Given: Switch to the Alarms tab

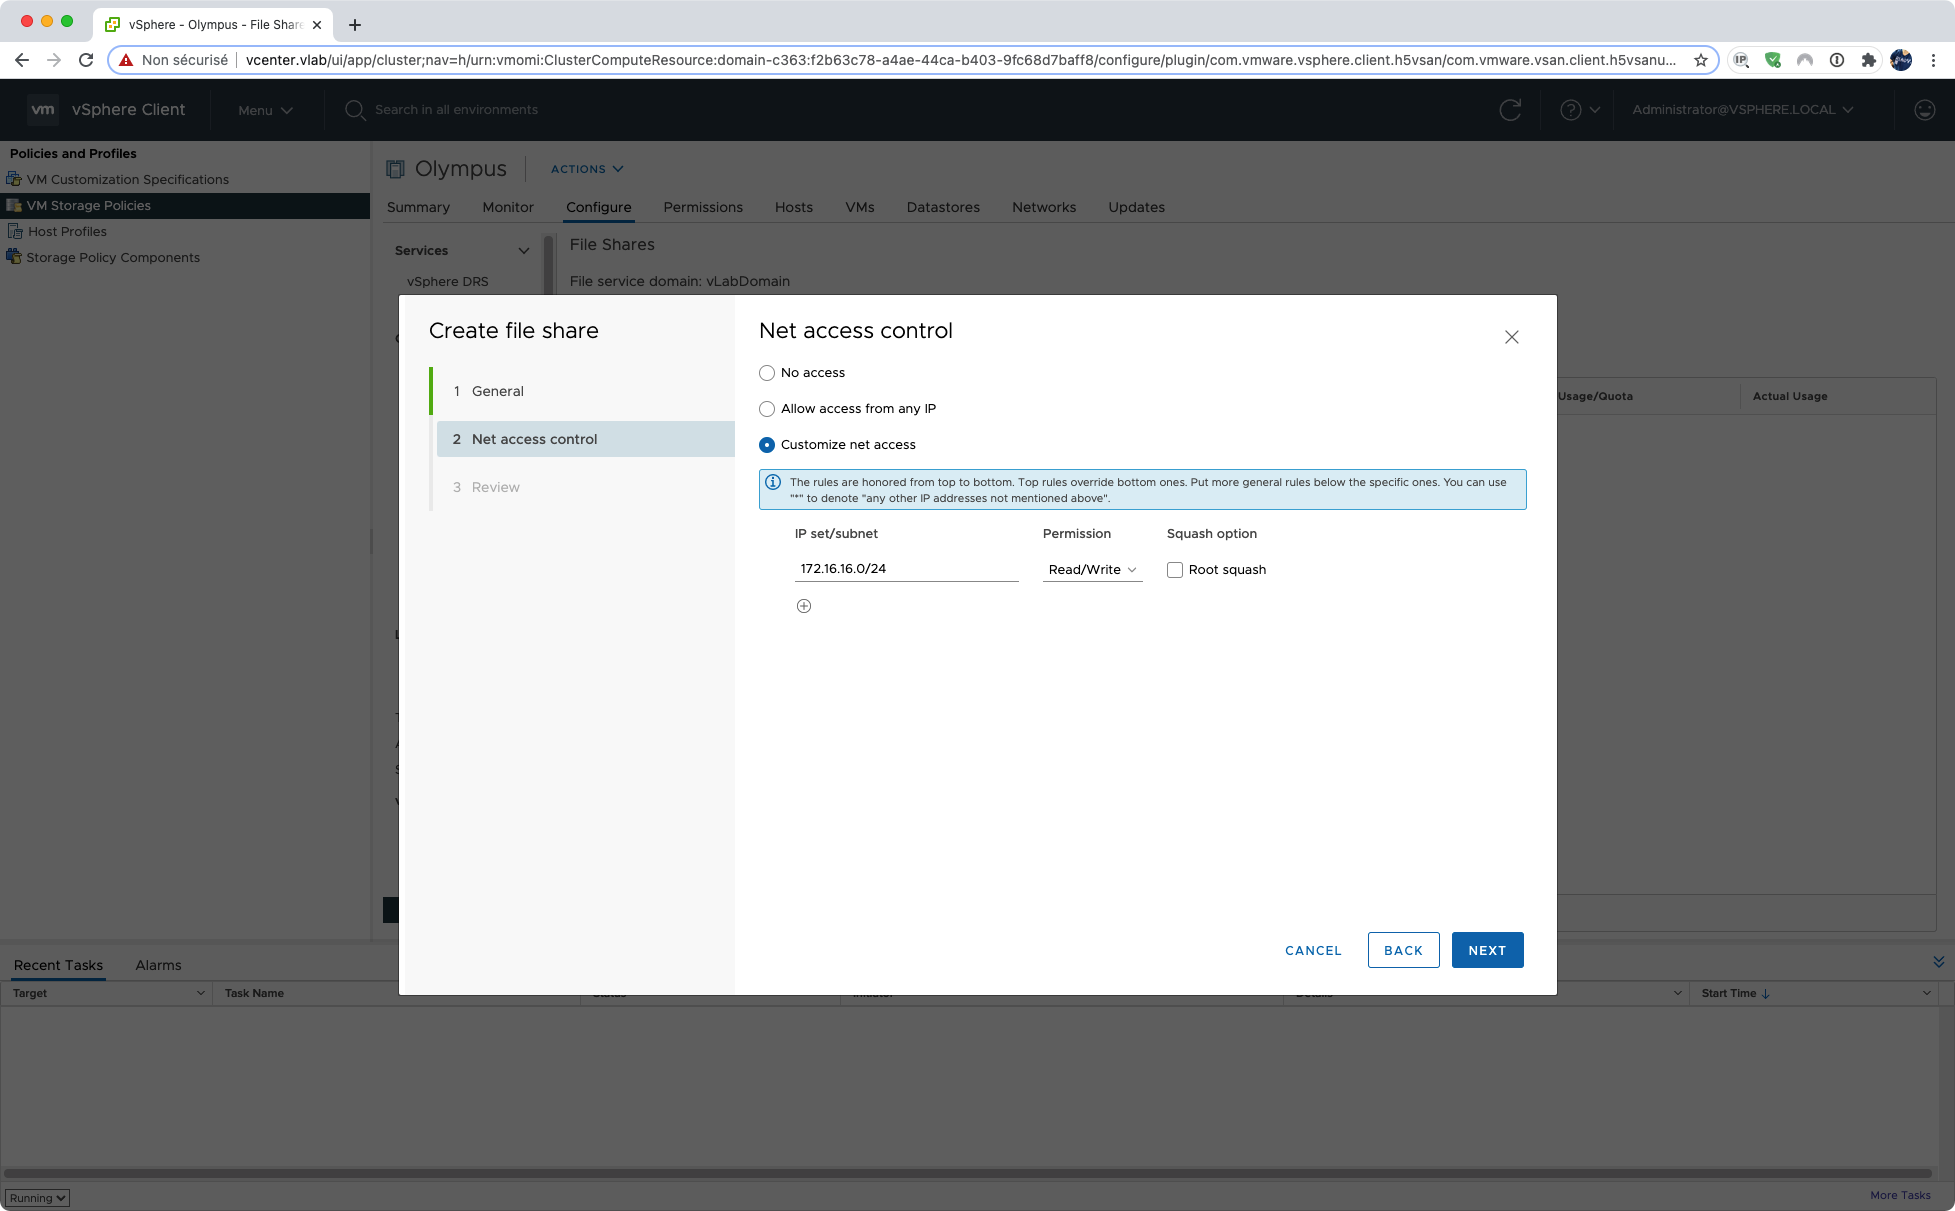Looking at the screenshot, I should pyautogui.click(x=158, y=965).
